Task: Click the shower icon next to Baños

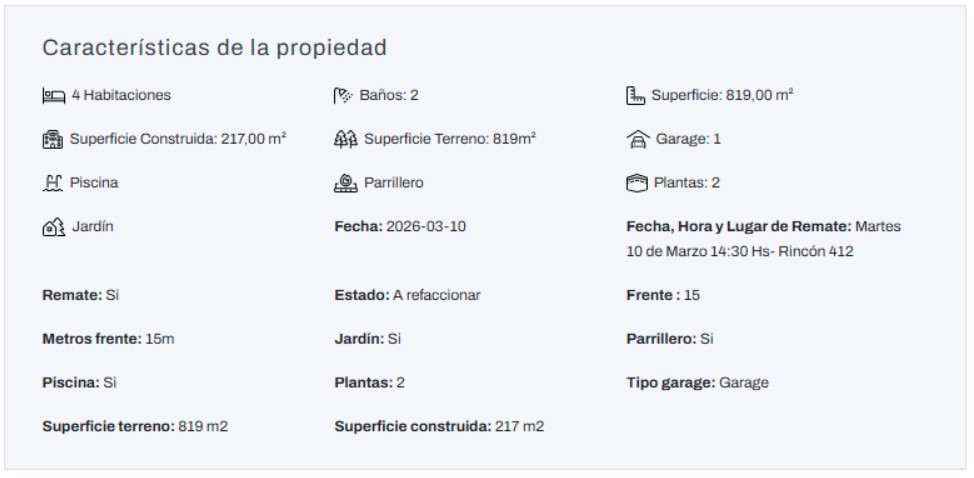Action: click(x=343, y=96)
